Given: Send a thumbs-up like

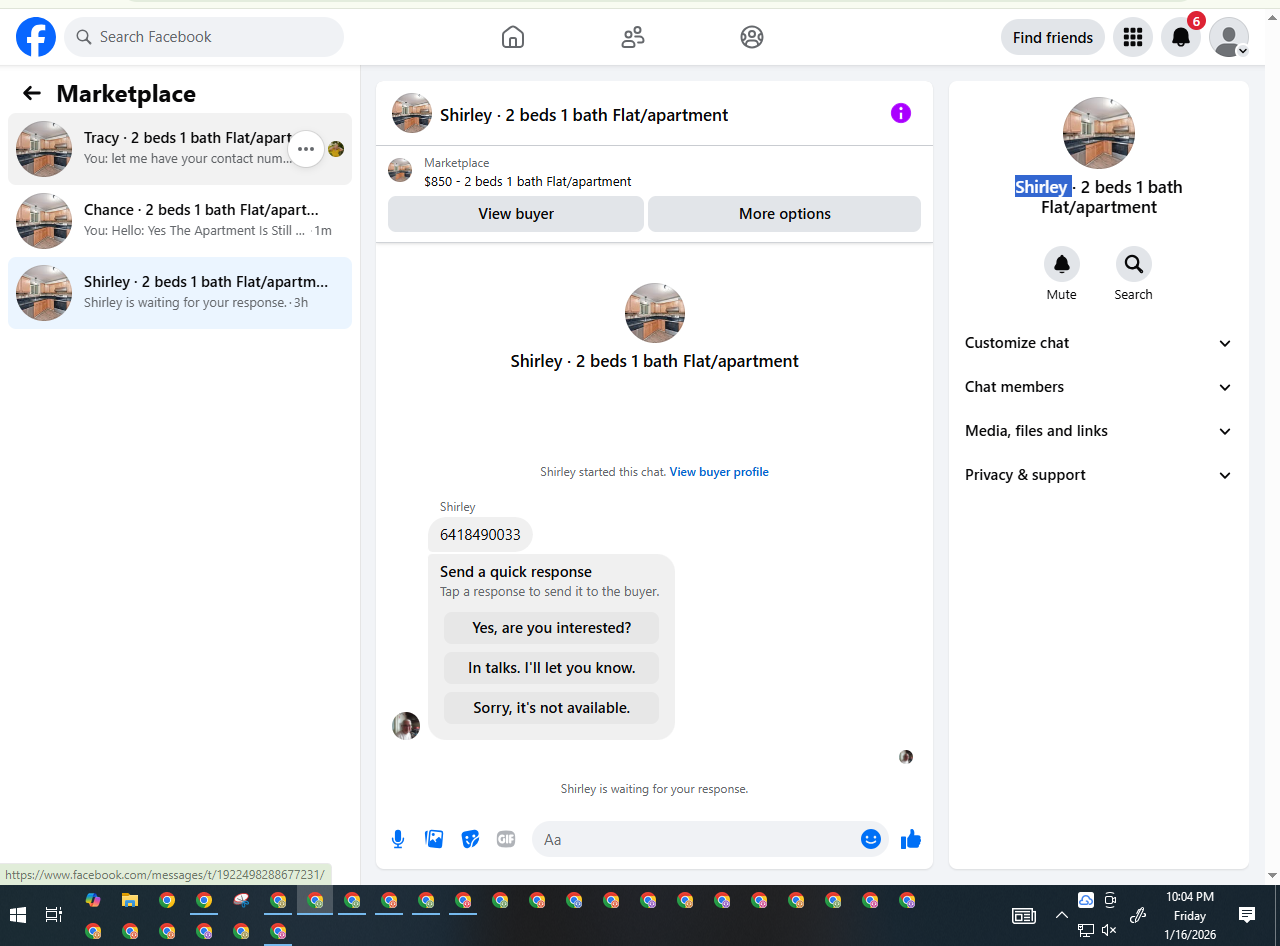Looking at the screenshot, I should [x=910, y=839].
